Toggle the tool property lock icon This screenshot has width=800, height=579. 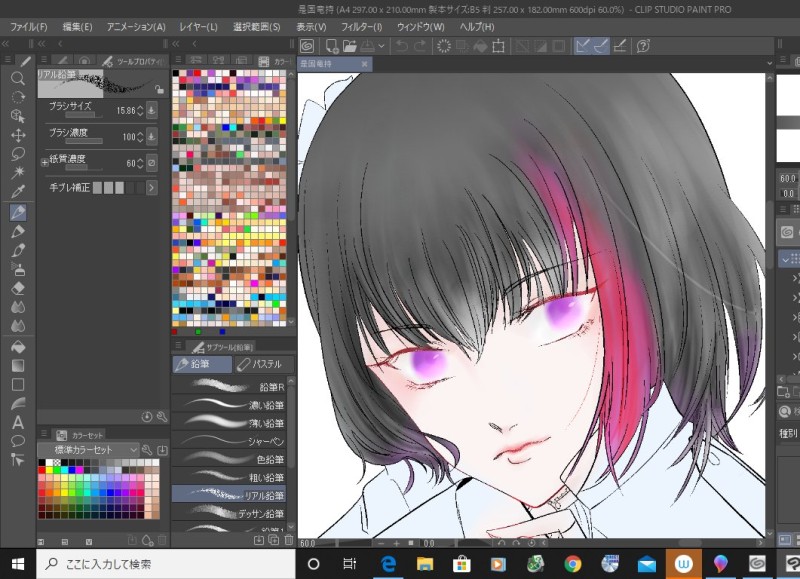(160, 89)
